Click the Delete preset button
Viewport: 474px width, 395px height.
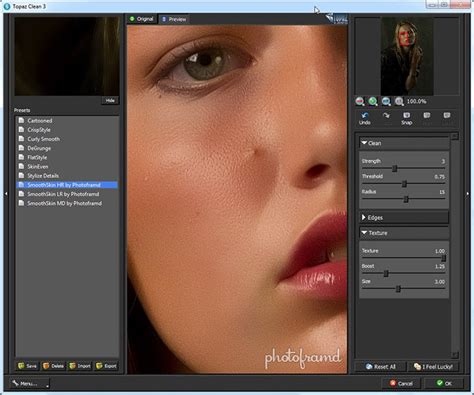click(53, 366)
